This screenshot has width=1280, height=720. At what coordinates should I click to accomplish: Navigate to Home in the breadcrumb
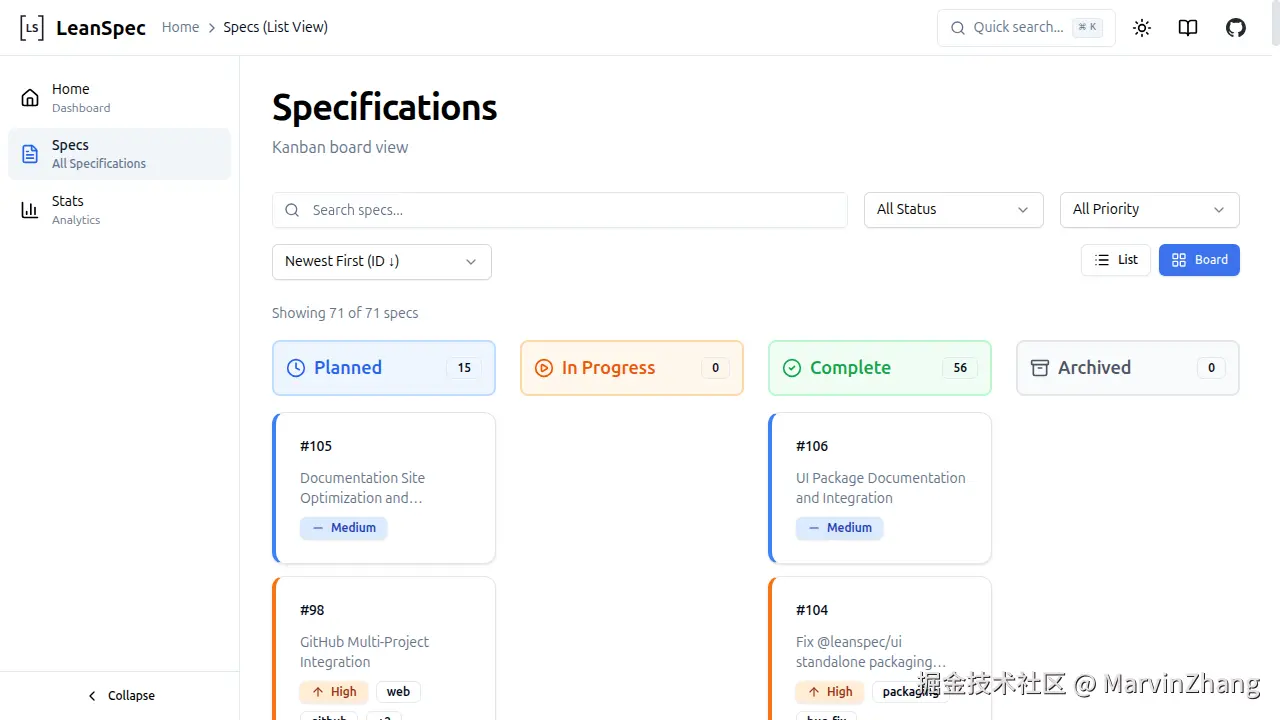pos(180,27)
